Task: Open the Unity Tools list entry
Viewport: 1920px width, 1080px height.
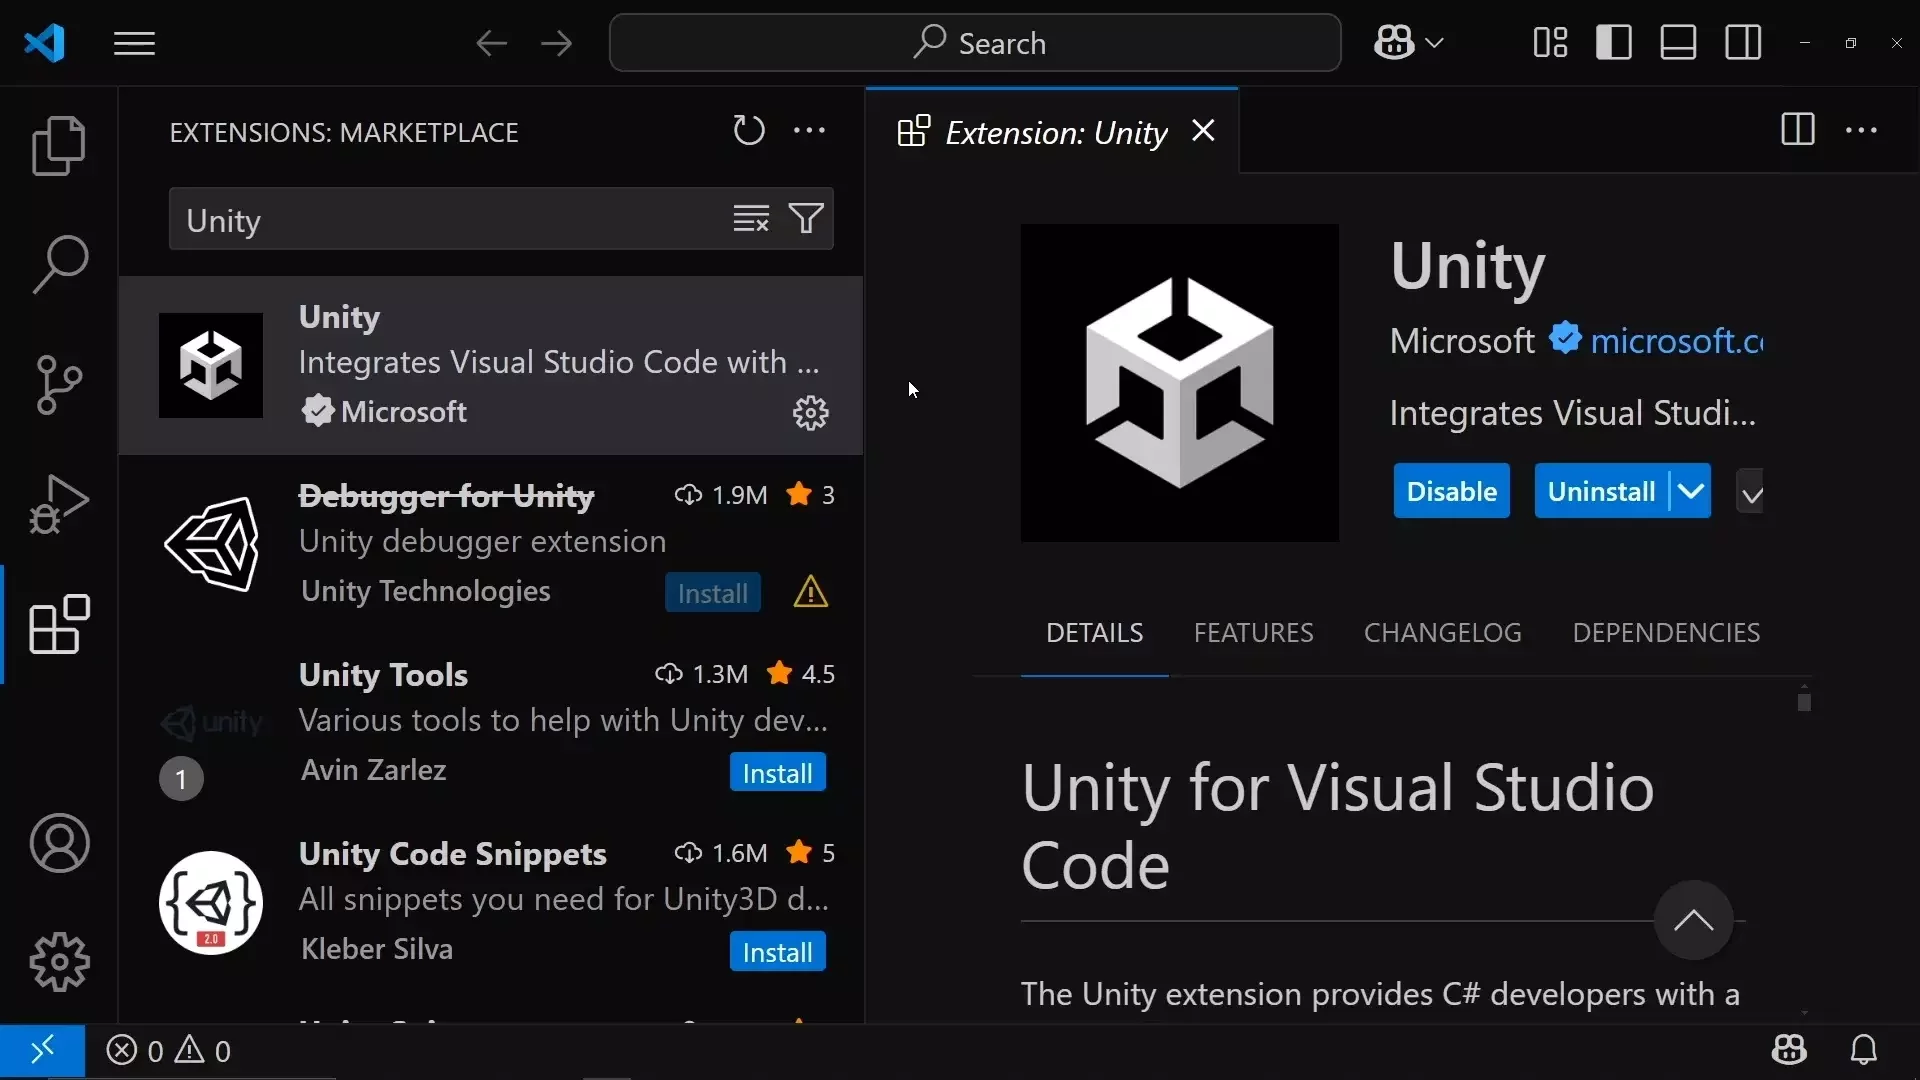Action: pos(491,723)
